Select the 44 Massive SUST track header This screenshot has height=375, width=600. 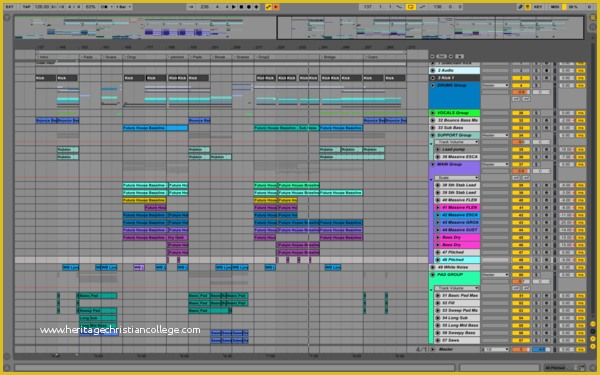pos(457,230)
